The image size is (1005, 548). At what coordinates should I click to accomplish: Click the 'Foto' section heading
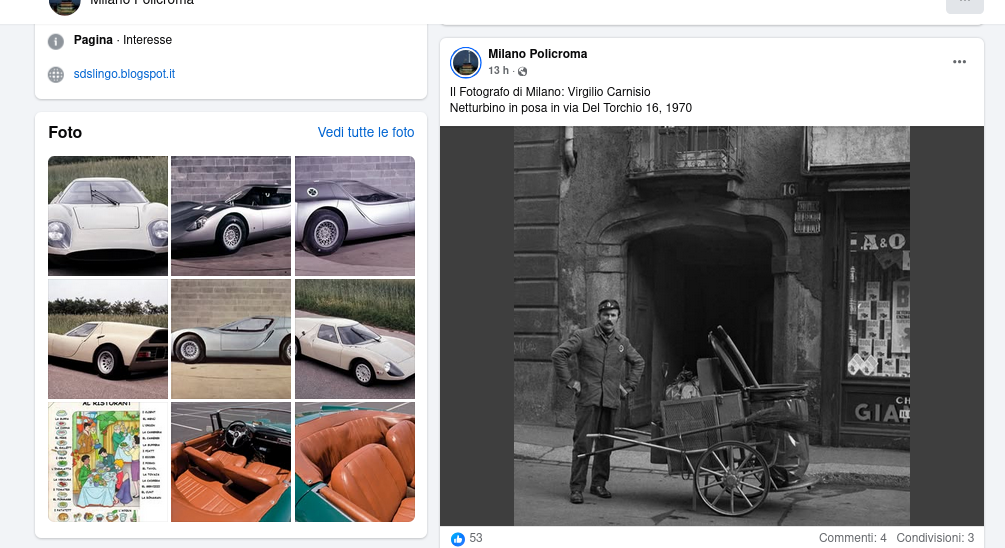tap(65, 132)
